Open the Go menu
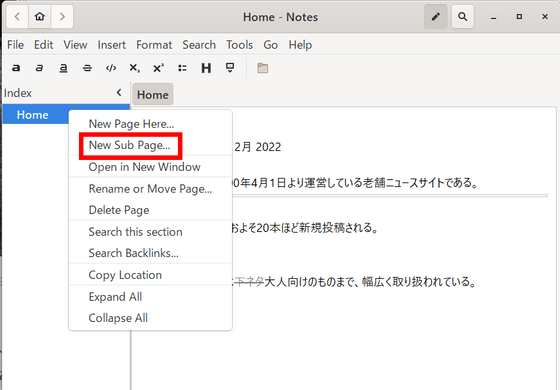The image size is (560, 390). coord(270,45)
